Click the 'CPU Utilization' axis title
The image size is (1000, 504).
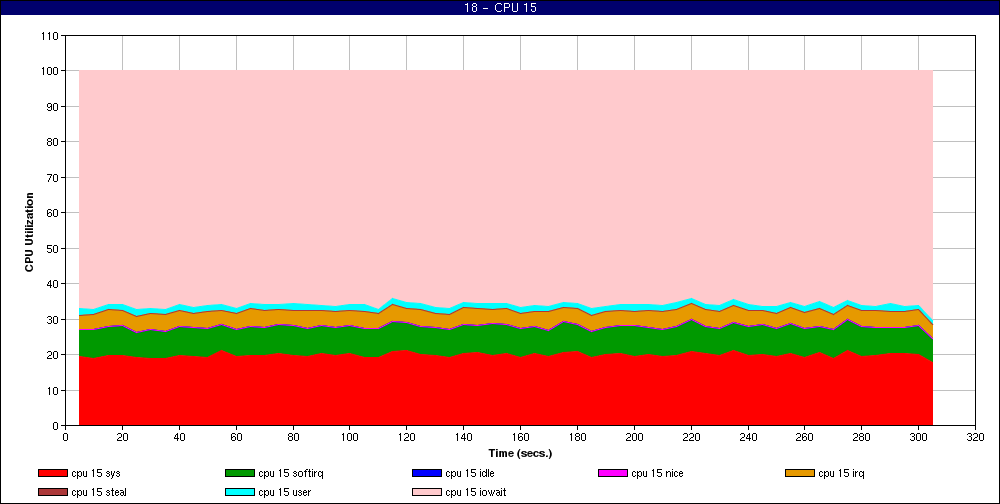coord(29,232)
